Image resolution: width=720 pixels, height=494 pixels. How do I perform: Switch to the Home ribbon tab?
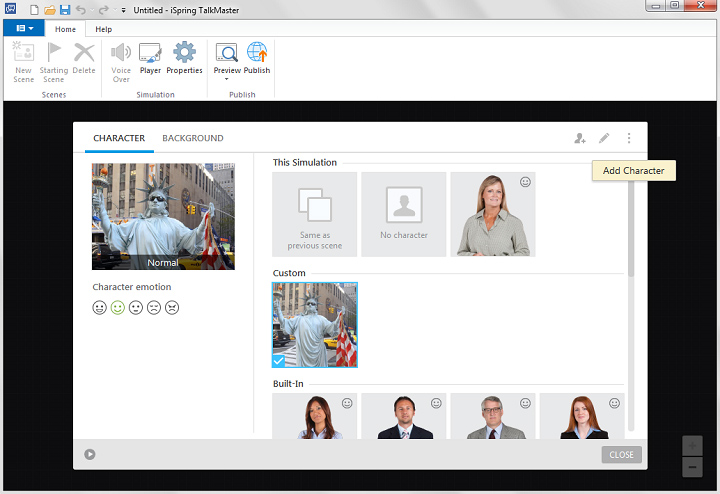point(65,29)
